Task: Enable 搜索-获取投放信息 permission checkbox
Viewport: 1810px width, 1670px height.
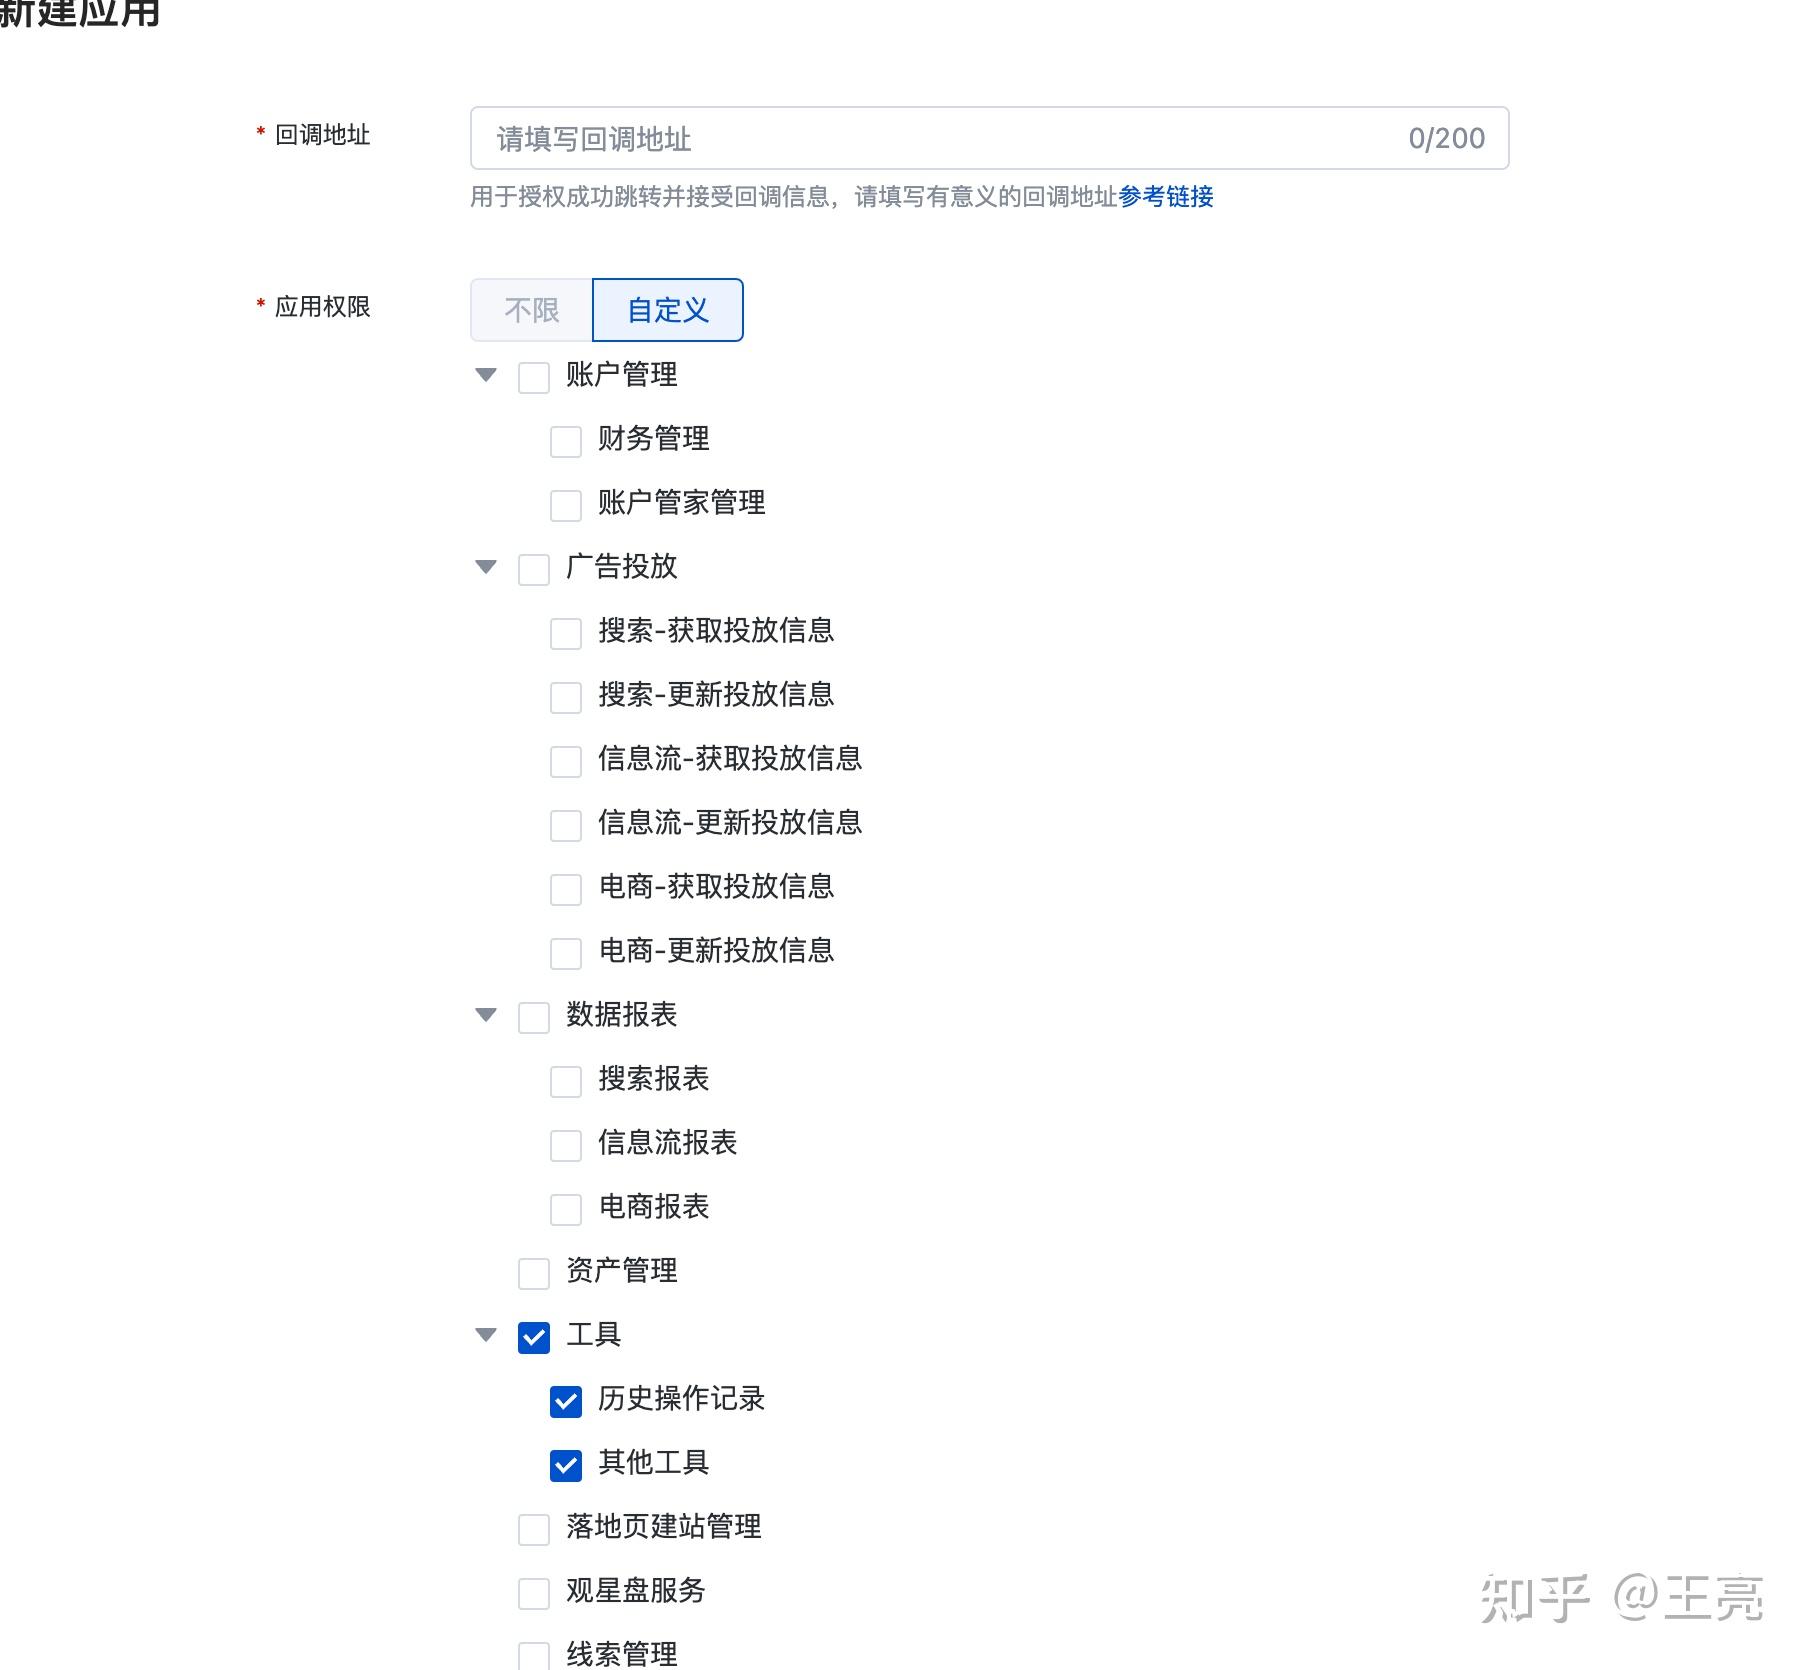Action: [x=566, y=634]
